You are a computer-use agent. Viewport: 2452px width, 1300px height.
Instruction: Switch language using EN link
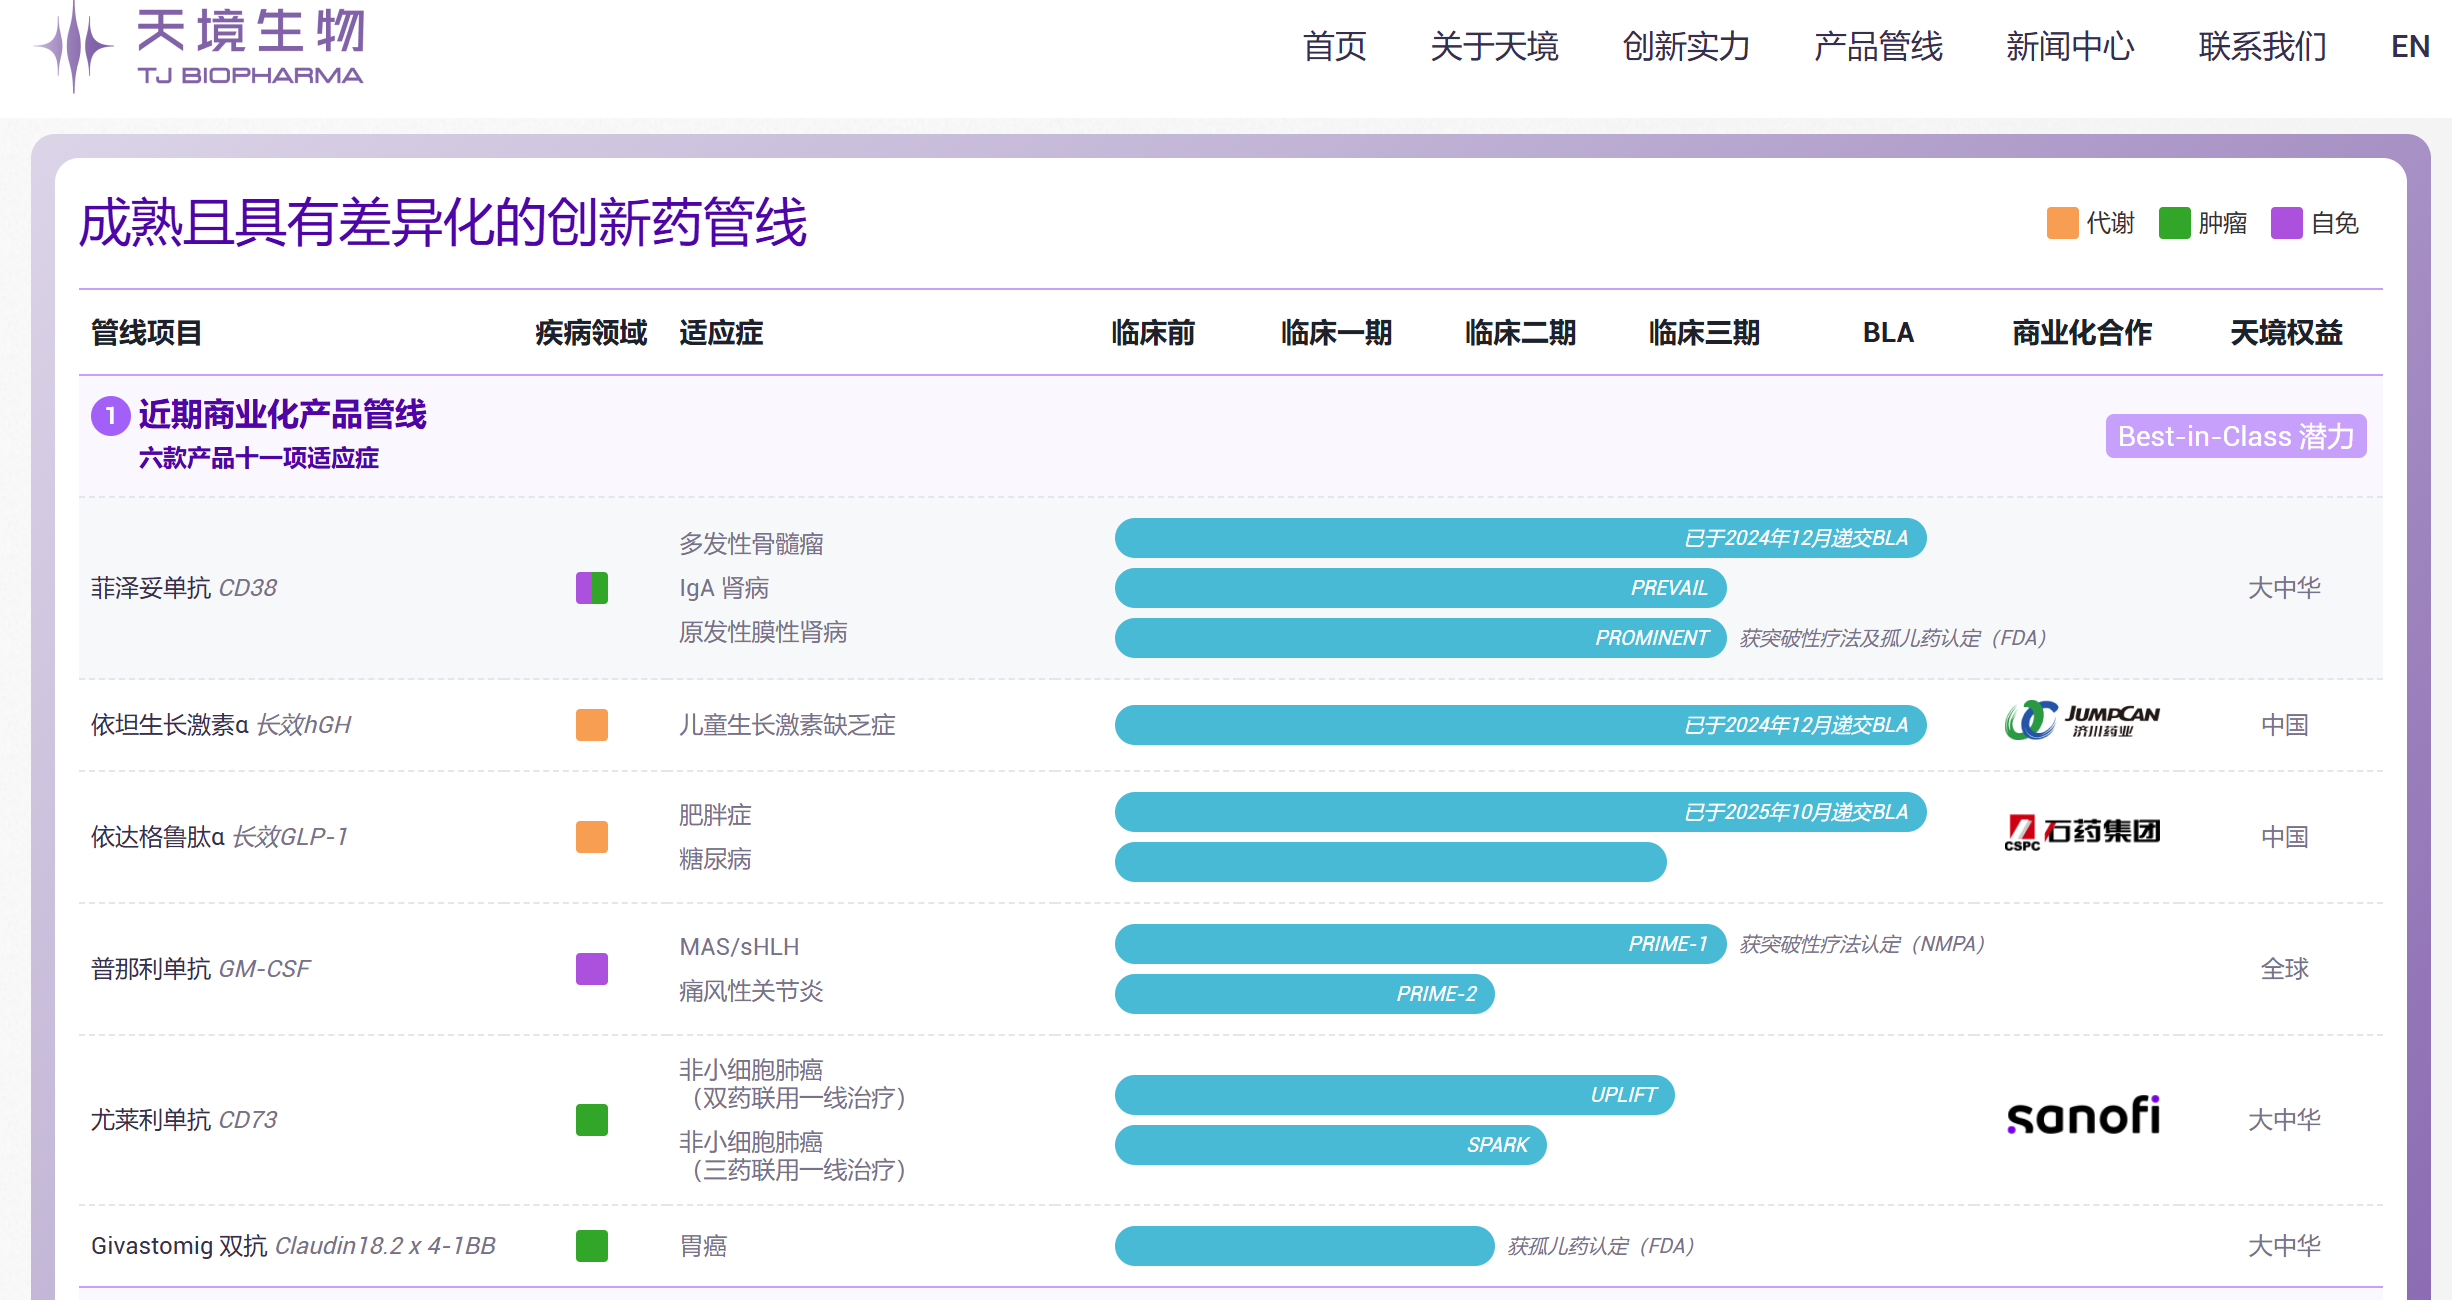click(x=2410, y=47)
